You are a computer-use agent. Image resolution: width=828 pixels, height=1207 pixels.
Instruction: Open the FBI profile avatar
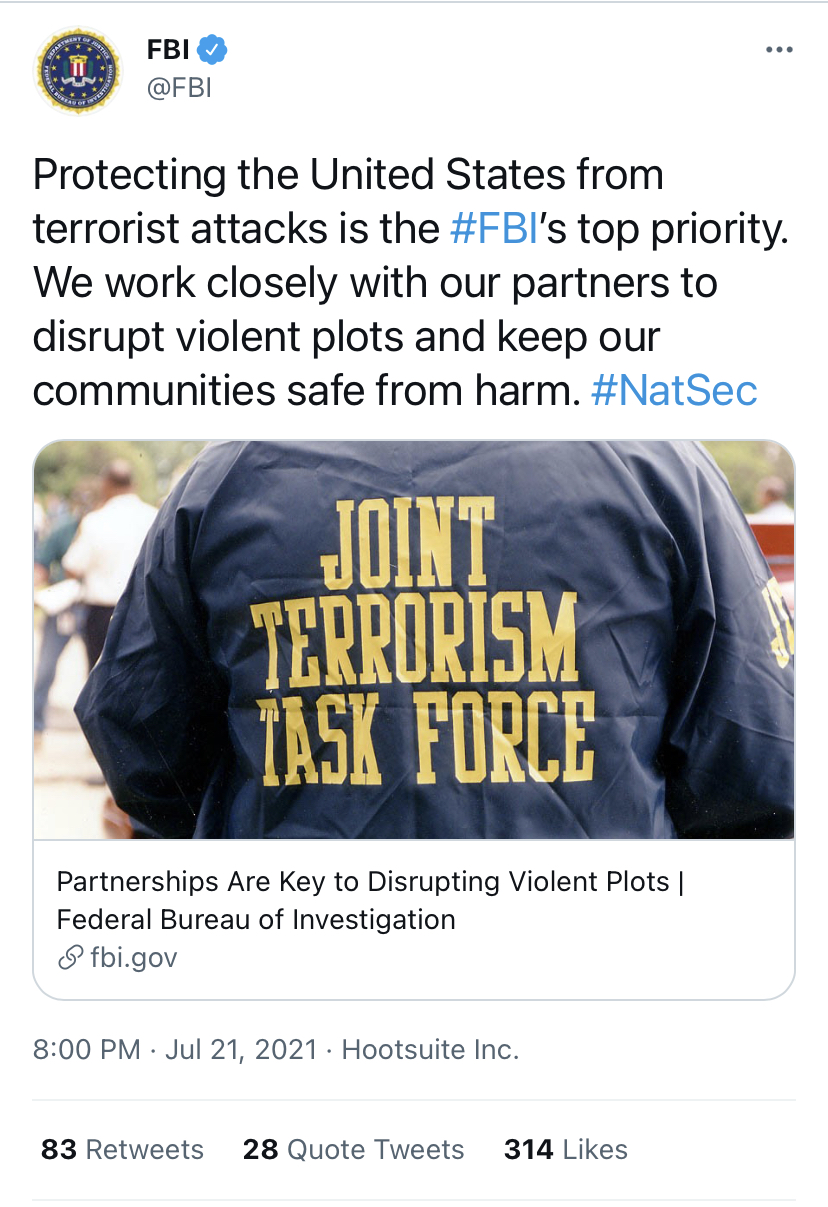[x=77, y=72]
